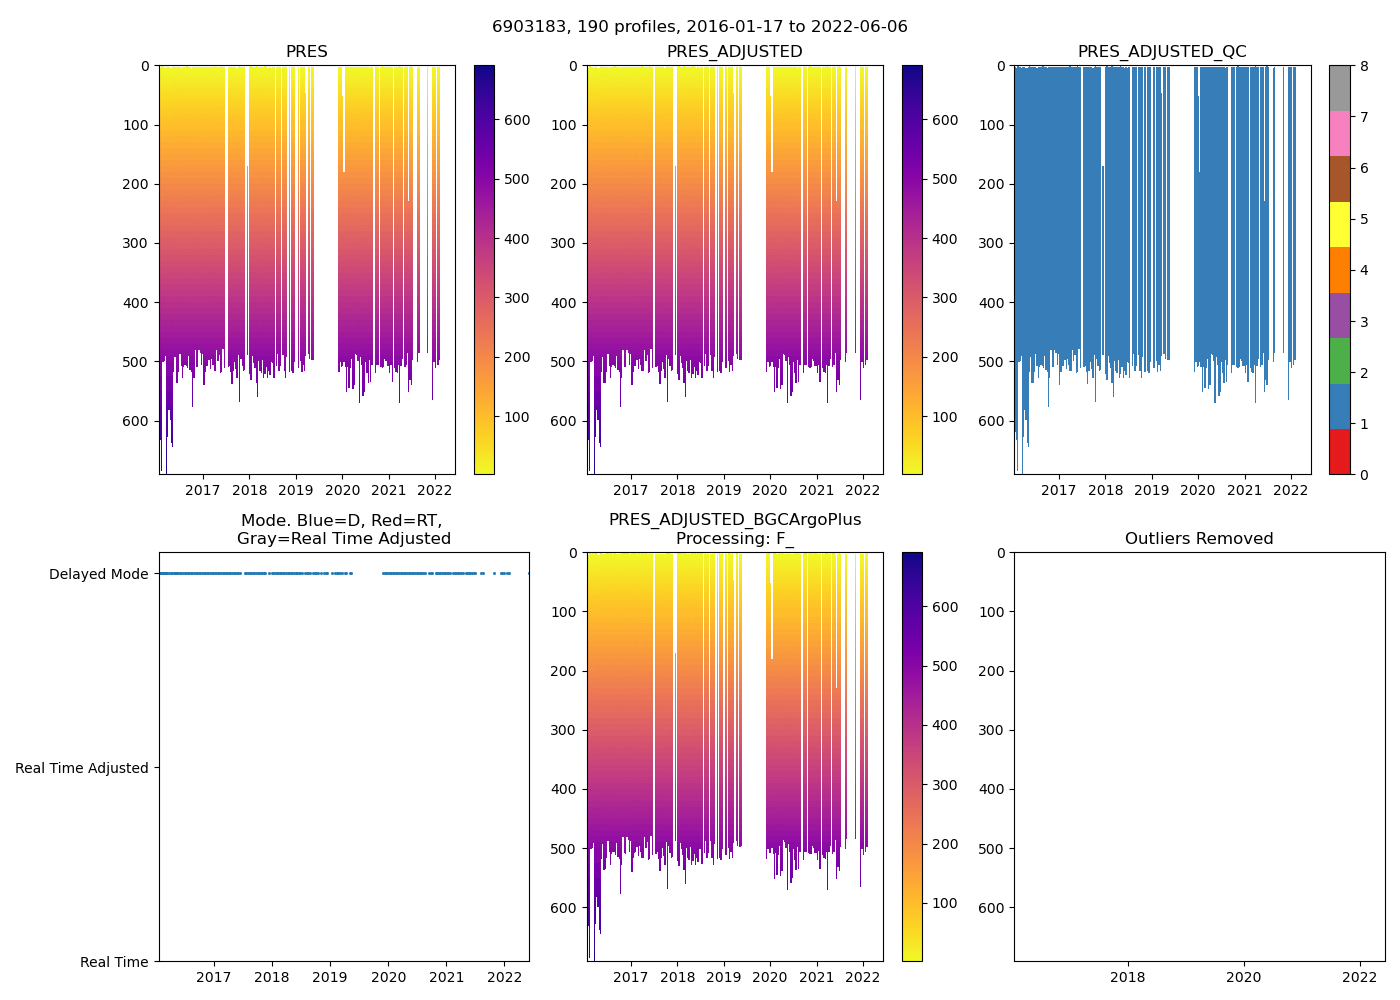This screenshot has width=1400, height=1000.
Task: Click the Mode plot title text
Action: coord(343,529)
